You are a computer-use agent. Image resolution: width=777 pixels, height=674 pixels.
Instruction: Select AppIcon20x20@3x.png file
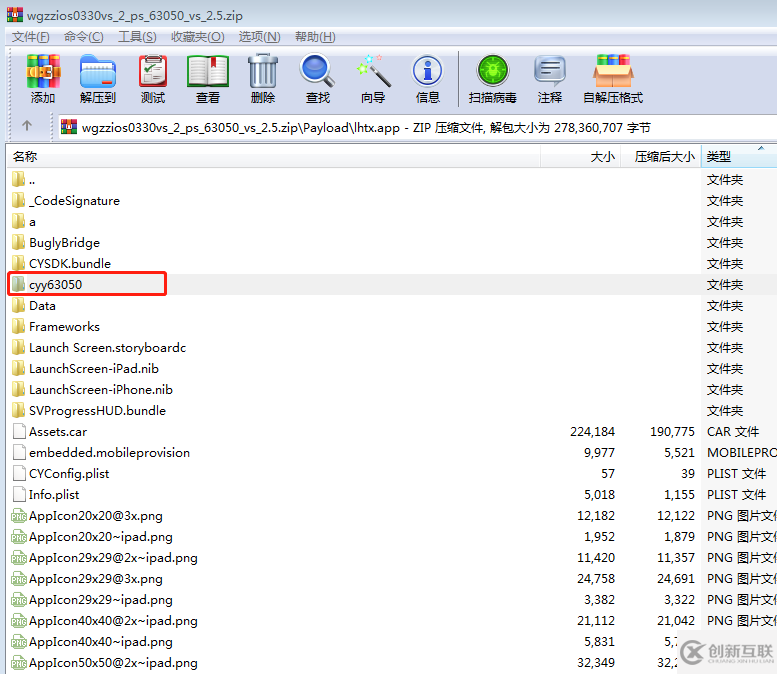coord(87,515)
